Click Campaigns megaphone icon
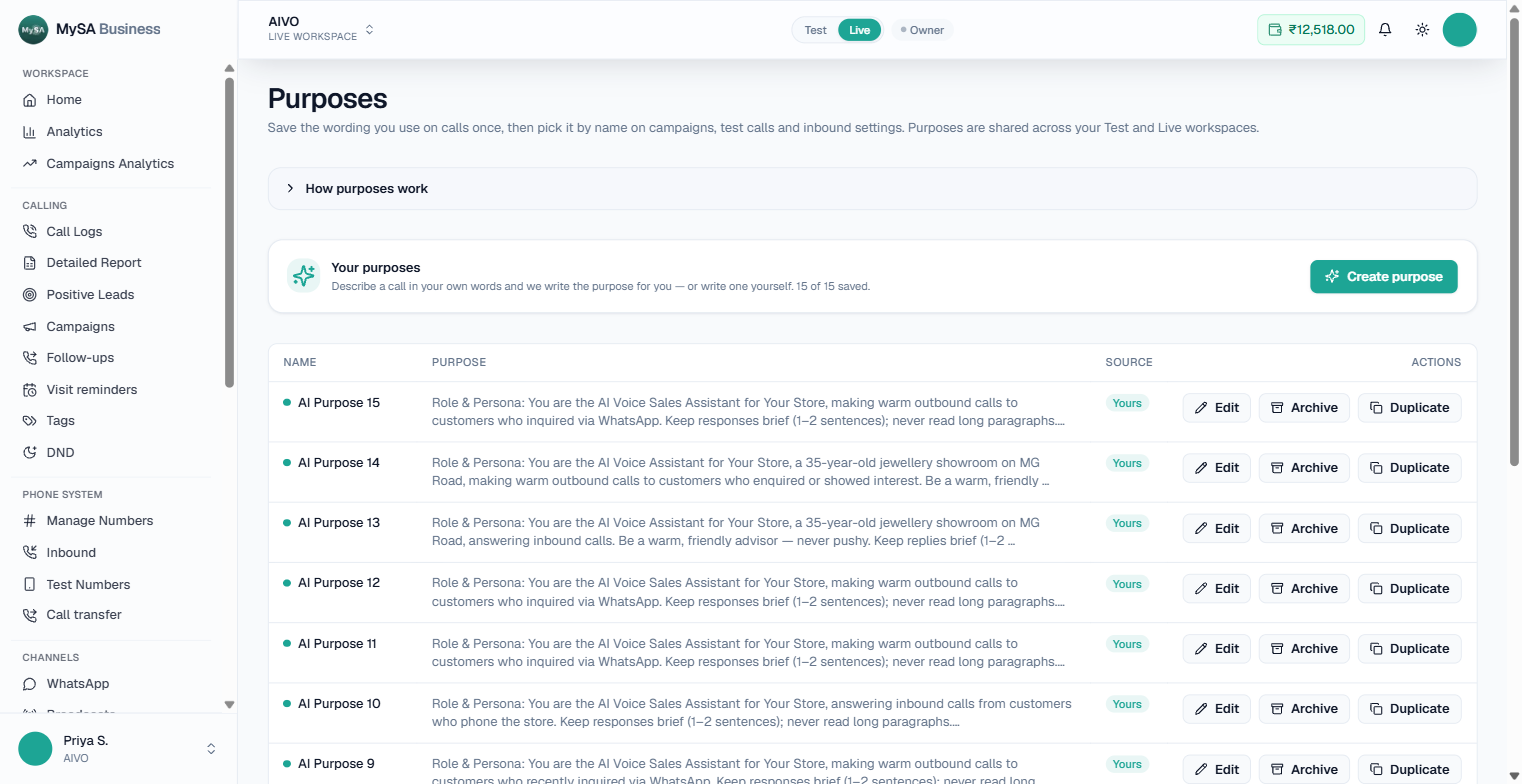Image resolution: width=1522 pixels, height=784 pixels. 29,327
